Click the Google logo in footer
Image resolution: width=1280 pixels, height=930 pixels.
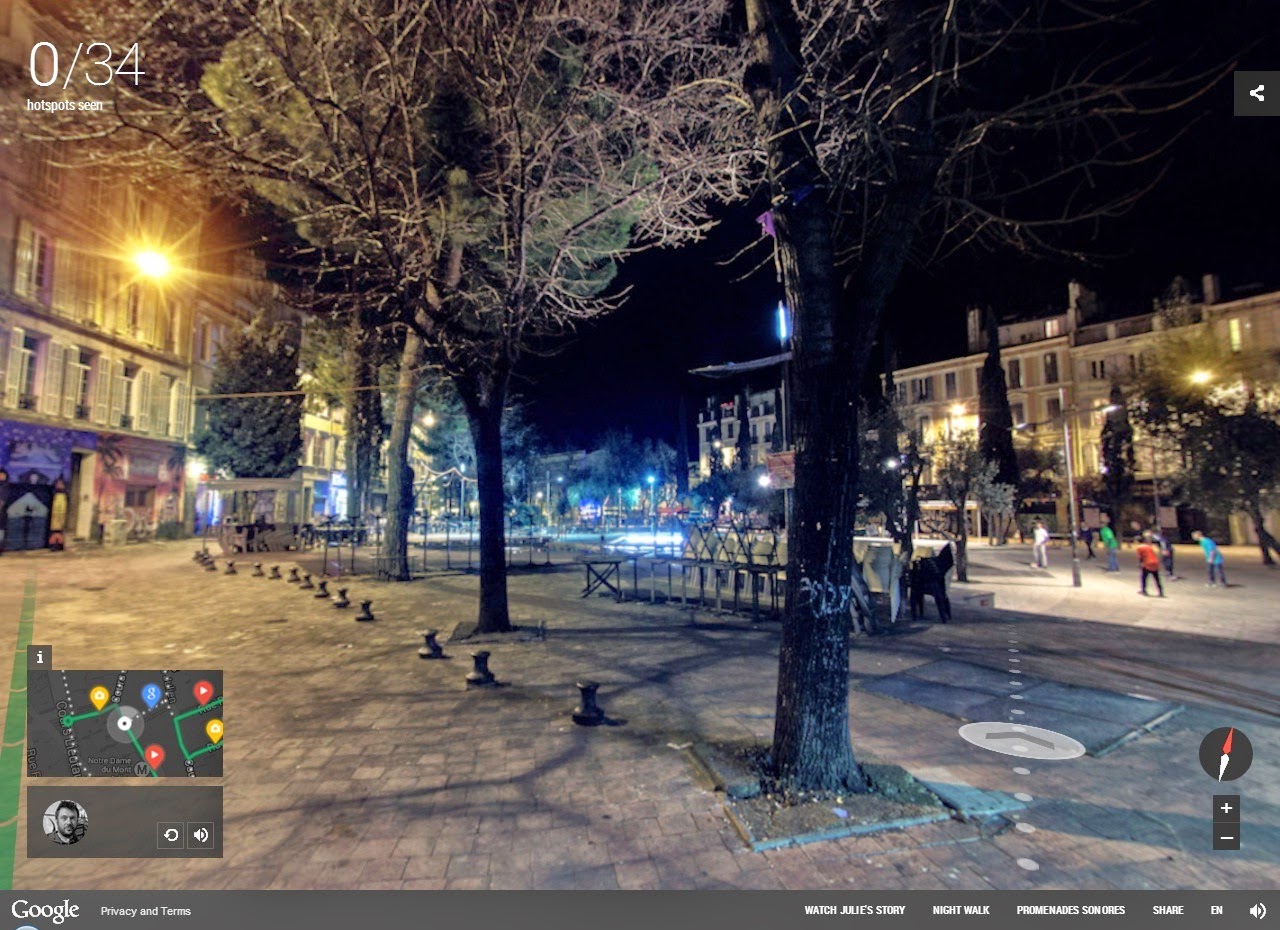click(x=45, y=910)
